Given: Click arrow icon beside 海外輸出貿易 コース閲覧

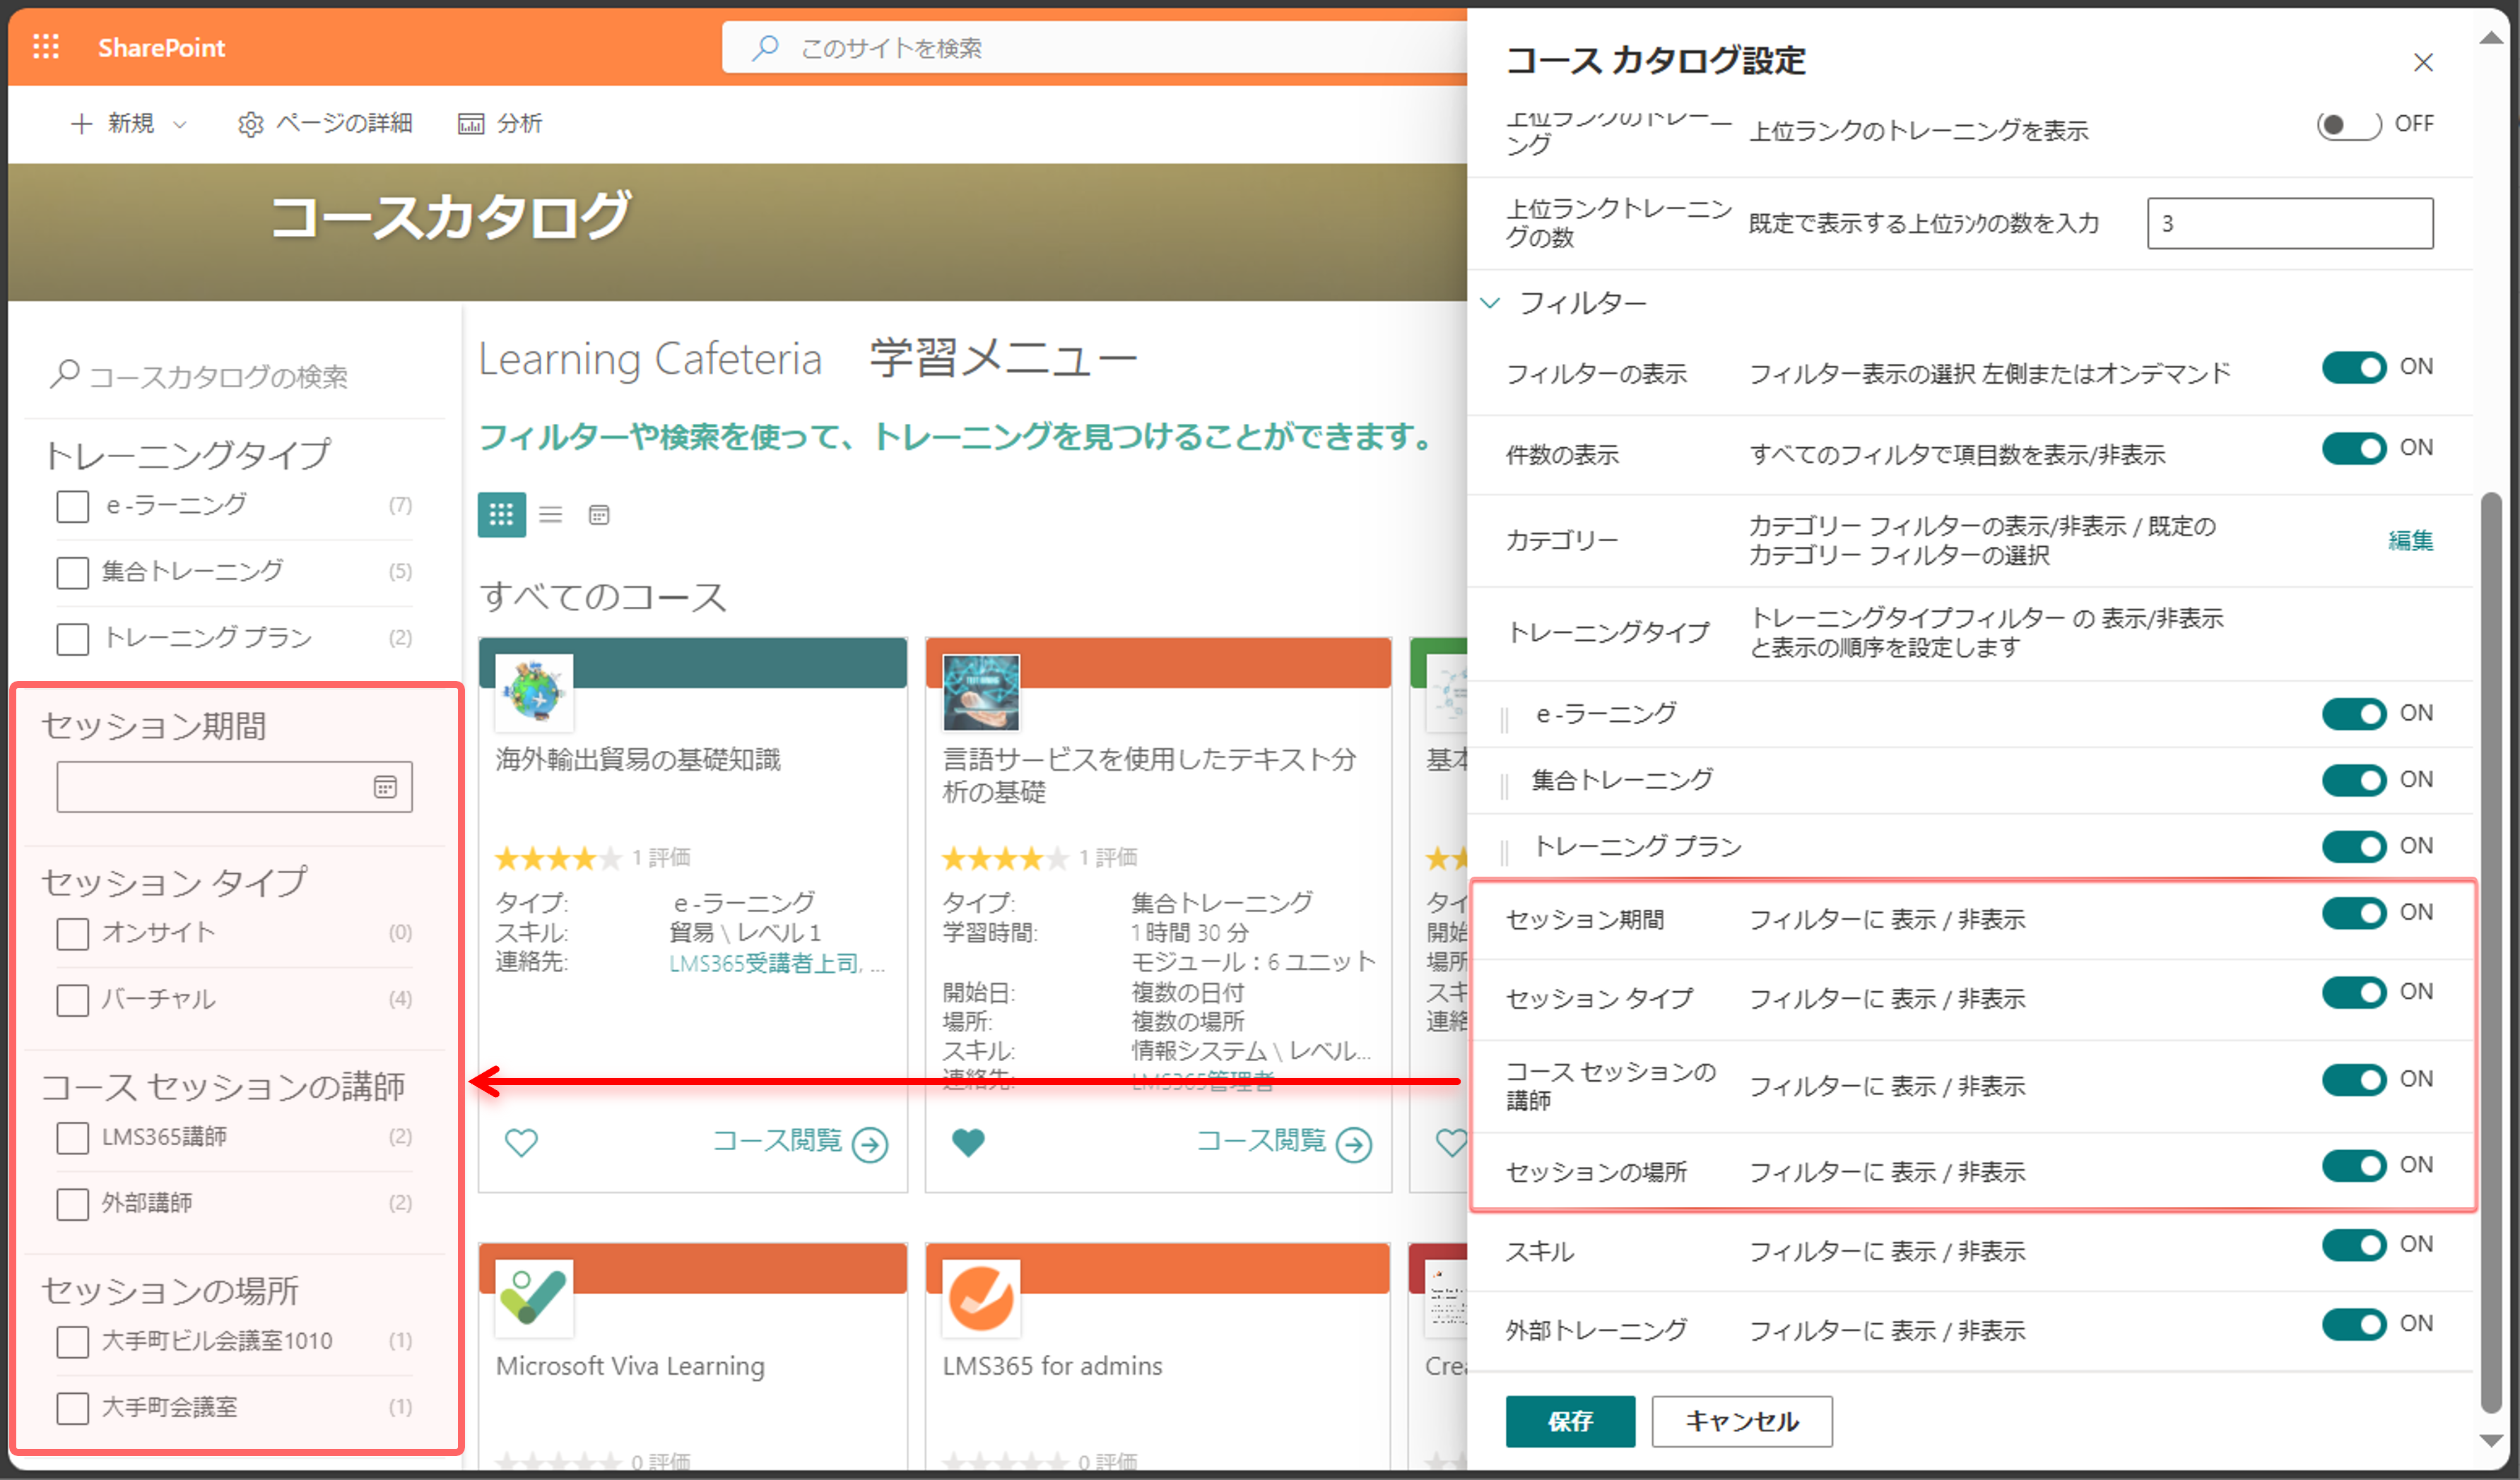Looking at the screenshot, I should tap(870, 1144).
